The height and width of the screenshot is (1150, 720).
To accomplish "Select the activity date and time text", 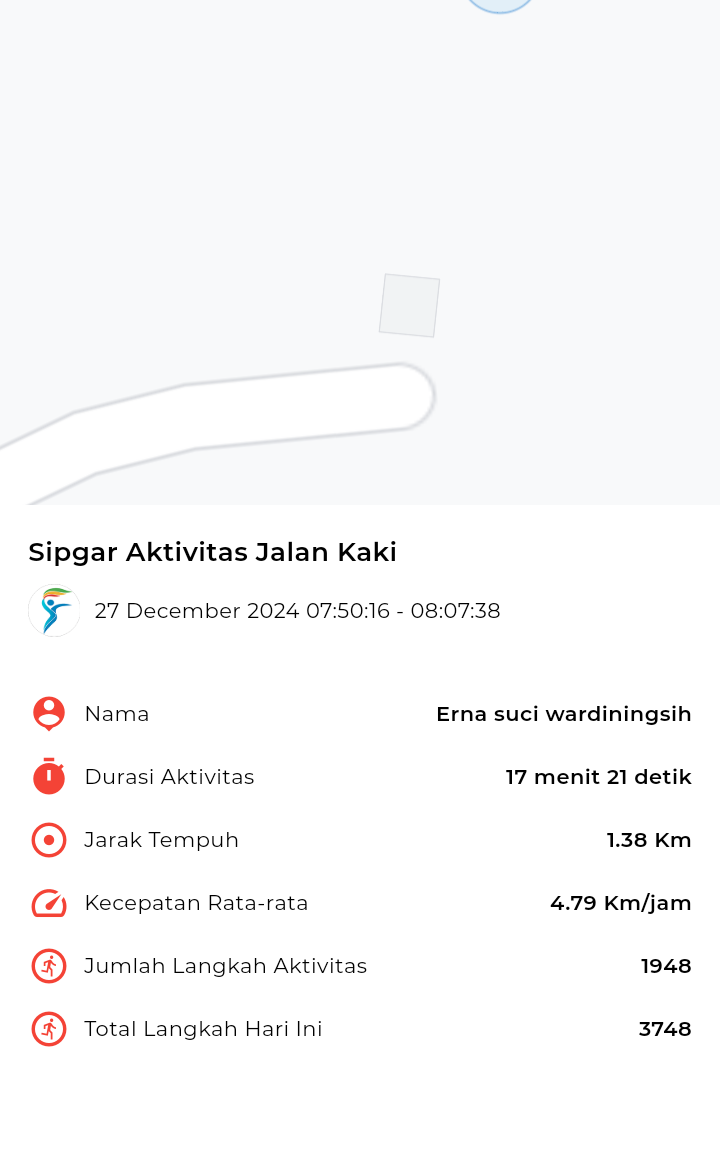I will click(297, 610).
